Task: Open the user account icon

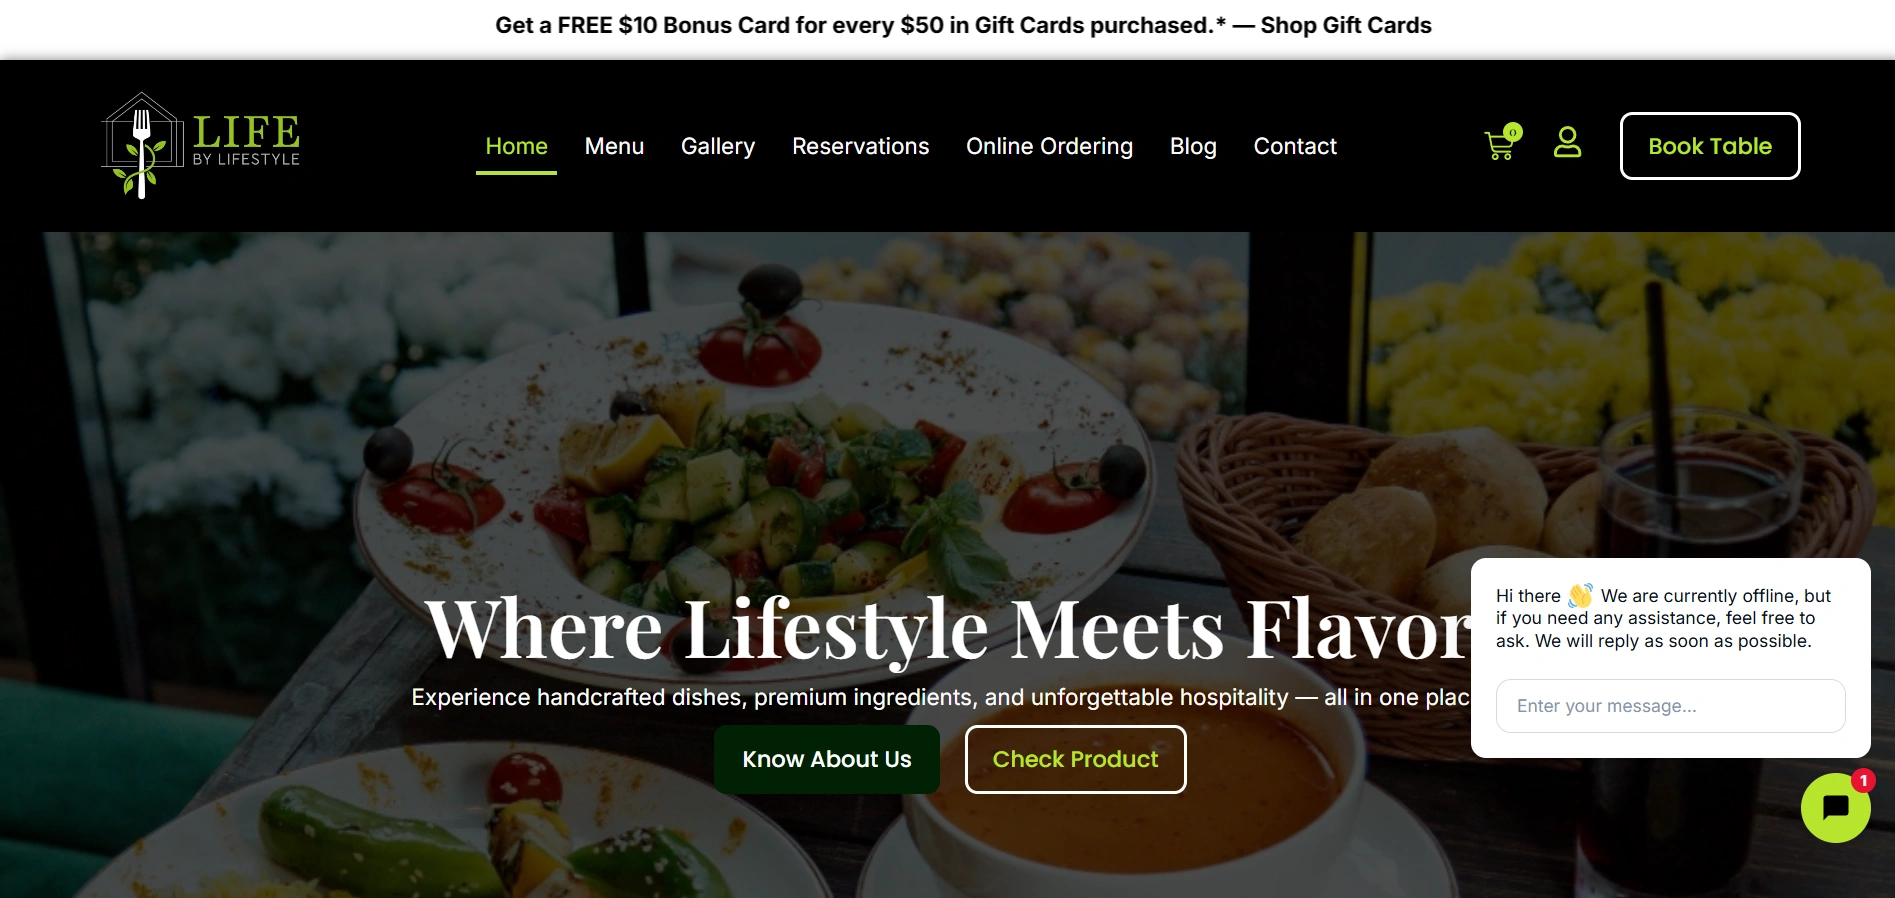Action: point(1567,142)
